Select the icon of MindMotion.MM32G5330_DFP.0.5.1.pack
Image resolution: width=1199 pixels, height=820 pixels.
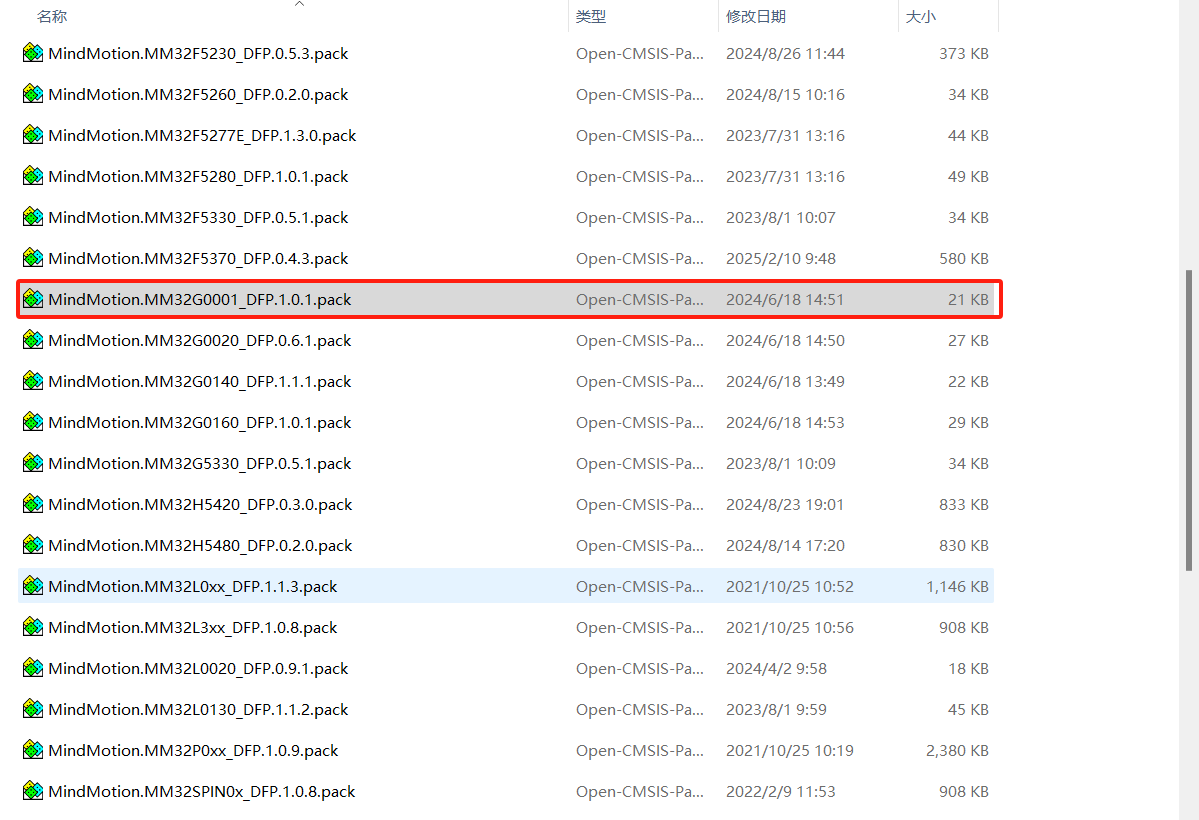pyautogui.click(x=33, y=463)
